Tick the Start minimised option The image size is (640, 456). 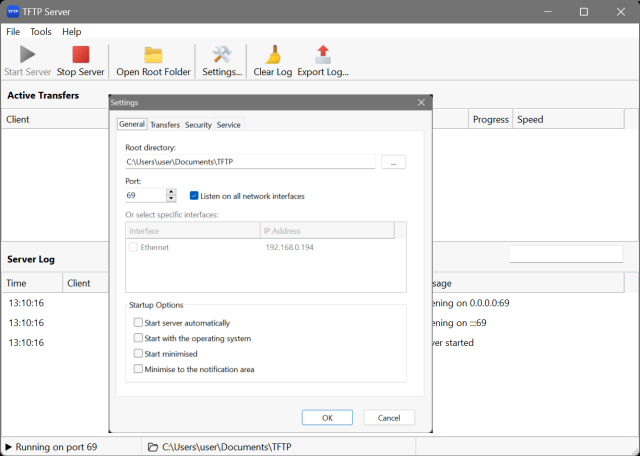tap(138, 354)
